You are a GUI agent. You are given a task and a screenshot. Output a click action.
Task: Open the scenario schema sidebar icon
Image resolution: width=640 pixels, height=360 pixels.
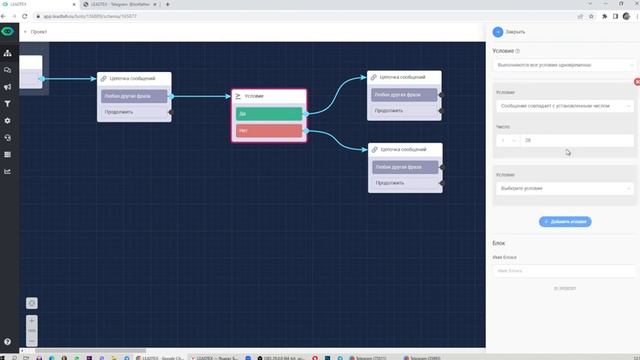coord(7,53)
